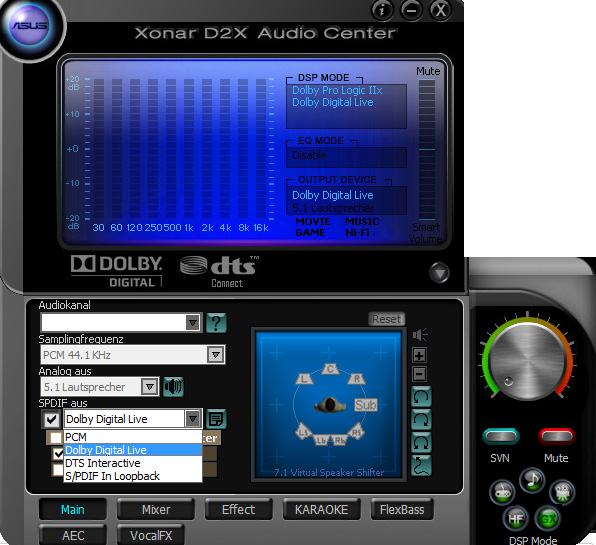Switch to the Mixer tab

[x=156, y=509]
